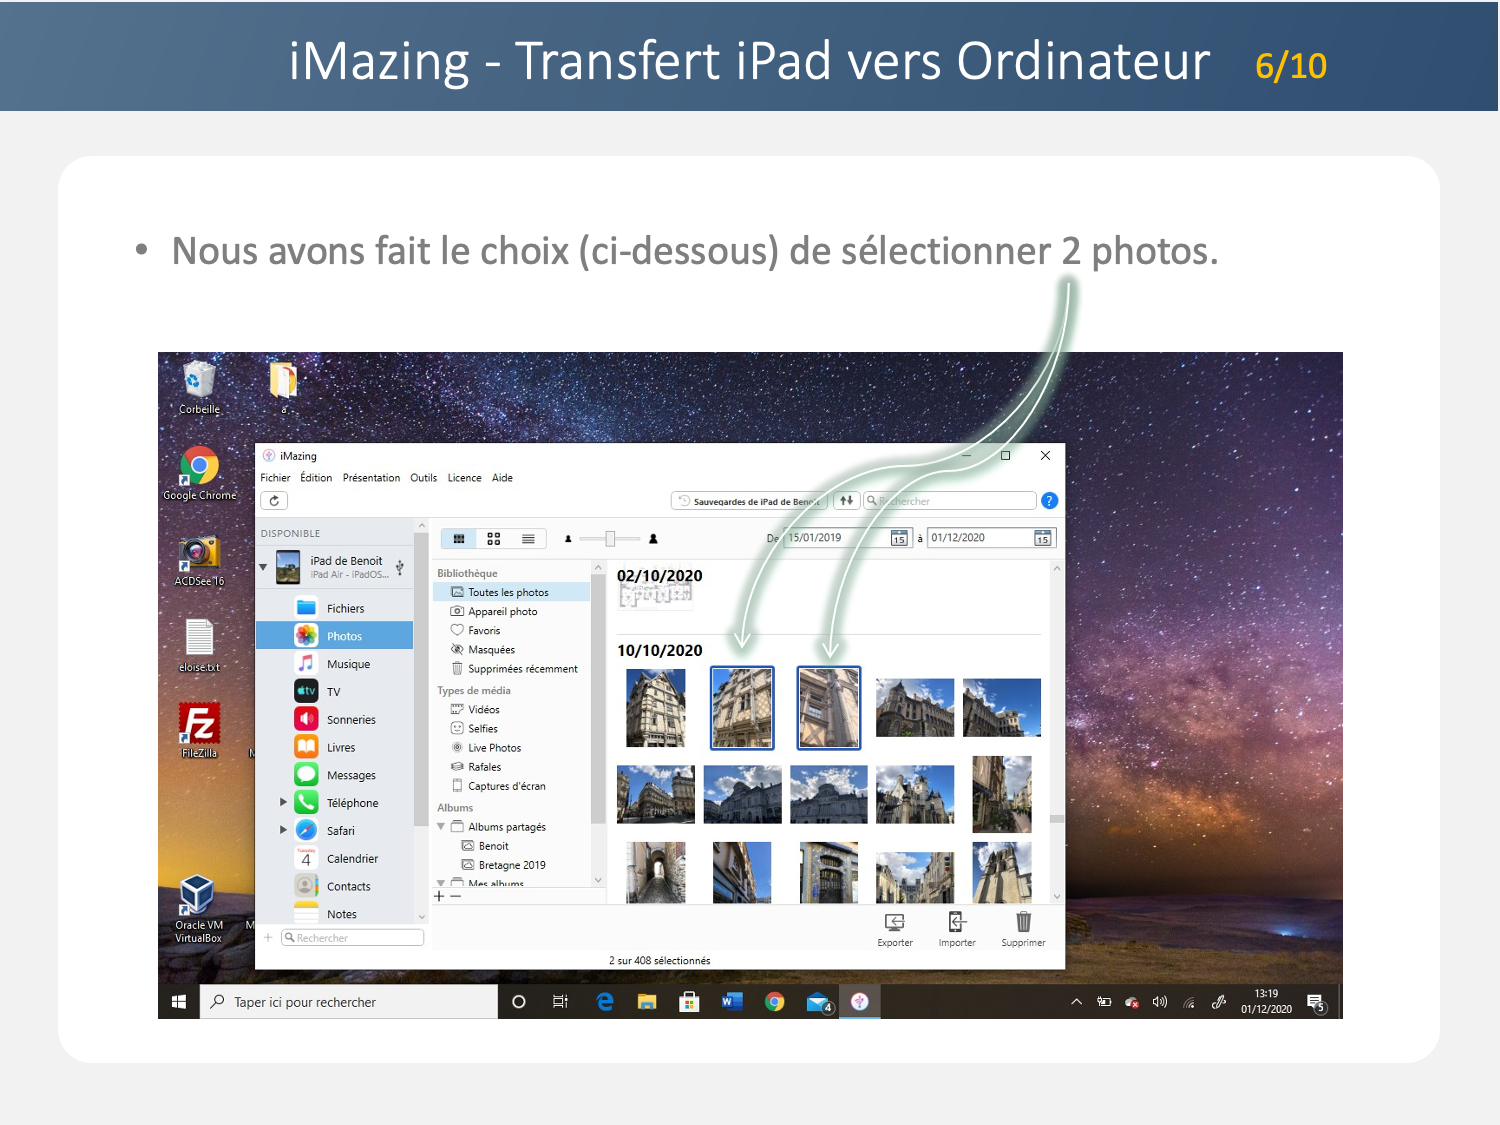This screenshot has width=1500, height=1125.
Task: Open the start date calendar picker
Action: (899, 538)
